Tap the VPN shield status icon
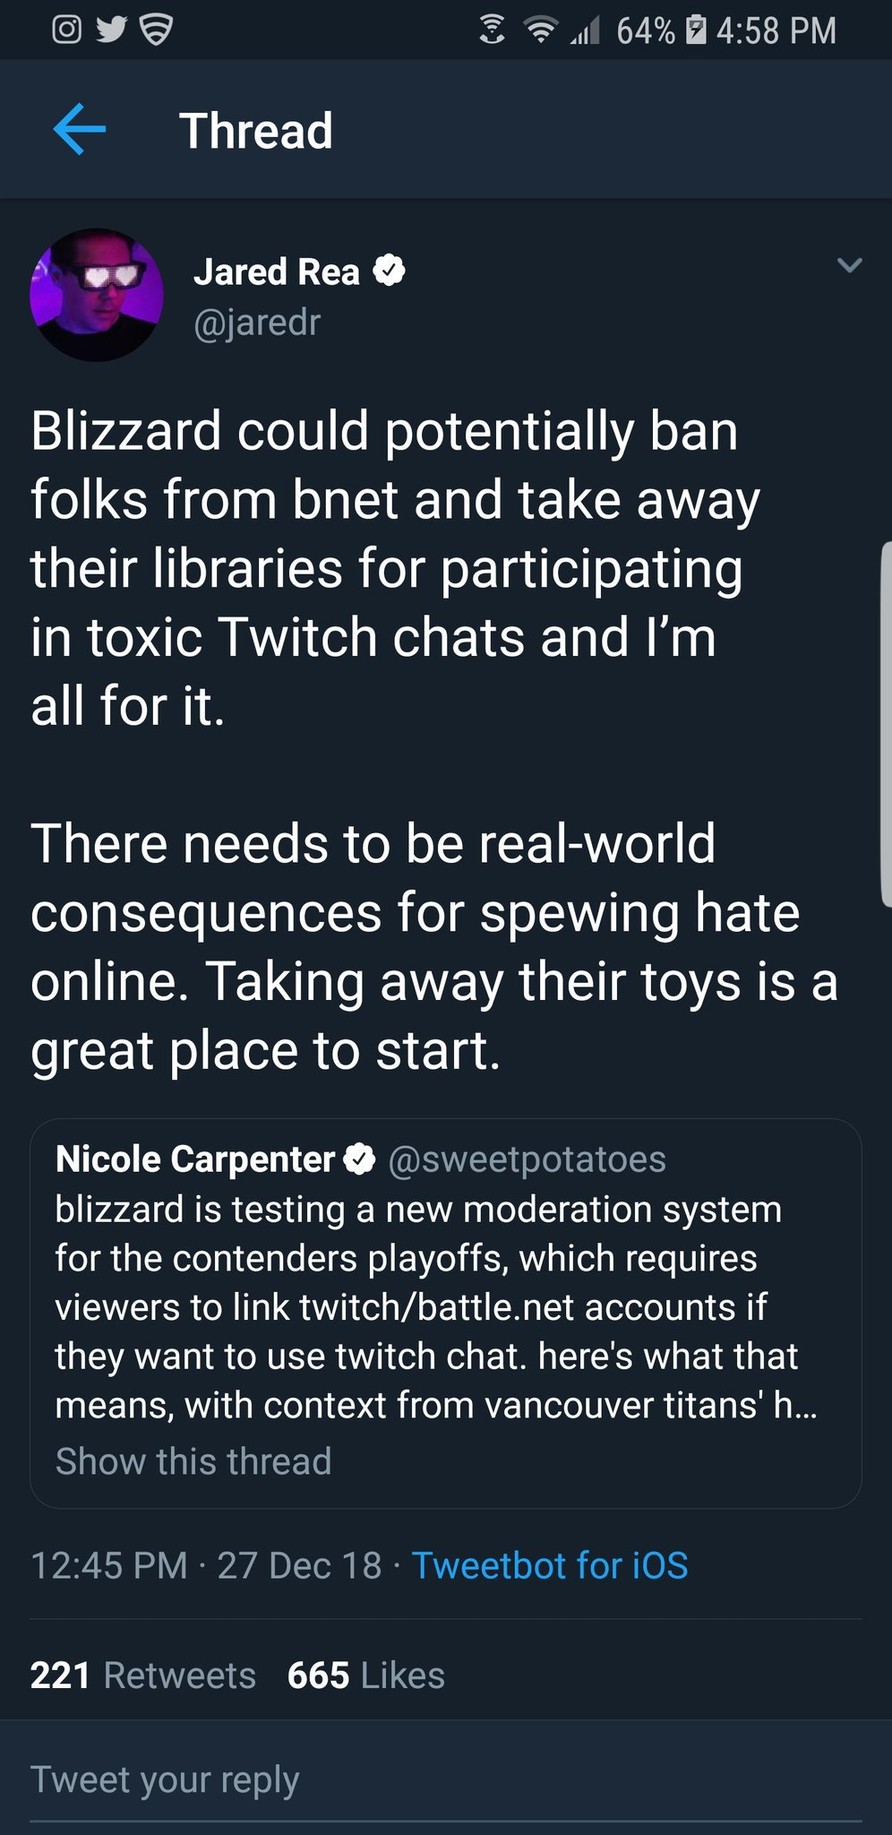Screen dimensions: 892x1835 156,31
